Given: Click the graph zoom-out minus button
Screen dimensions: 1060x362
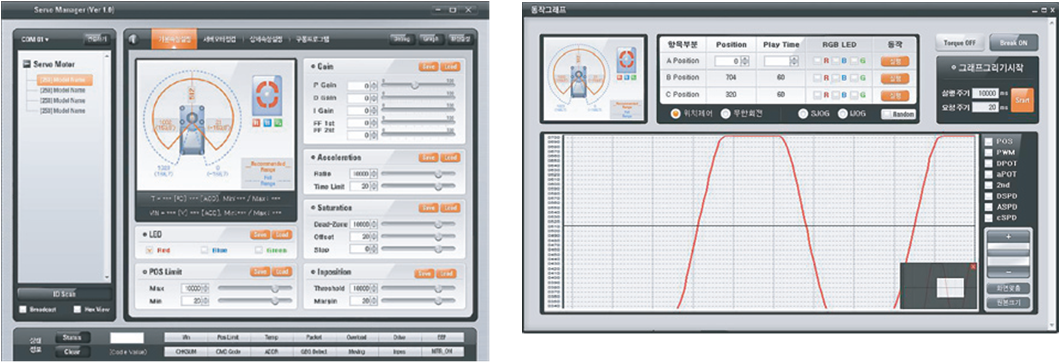Looking at the screenshot, I should 1008,272.
